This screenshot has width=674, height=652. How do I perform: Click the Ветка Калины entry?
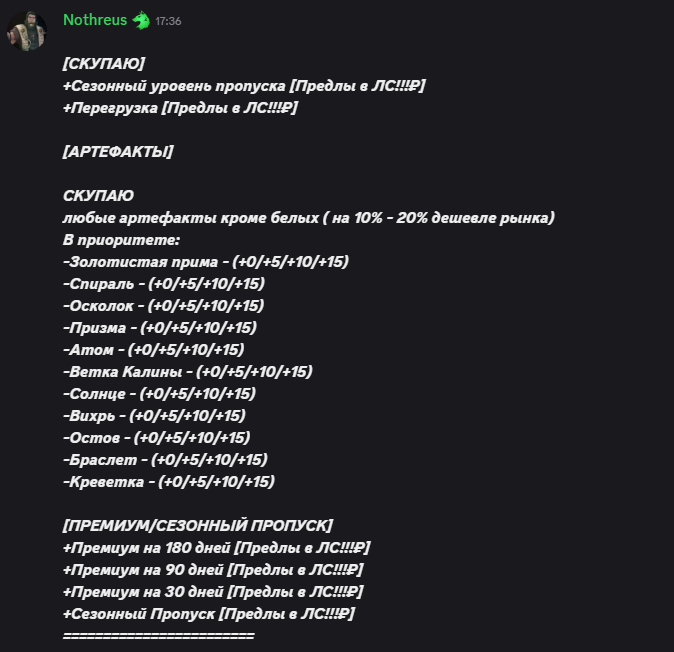coord(188,371)
